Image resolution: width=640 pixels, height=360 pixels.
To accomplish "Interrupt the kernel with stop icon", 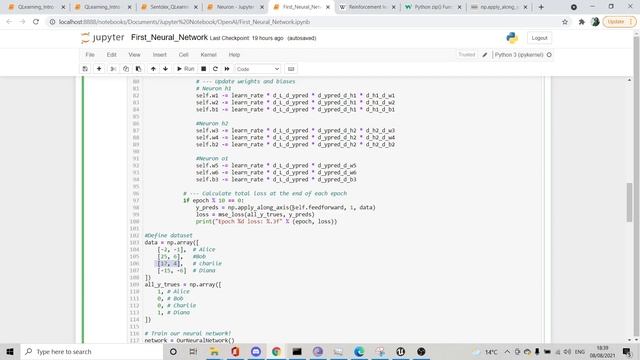I will pyautogui.click(x=203, y=69).
